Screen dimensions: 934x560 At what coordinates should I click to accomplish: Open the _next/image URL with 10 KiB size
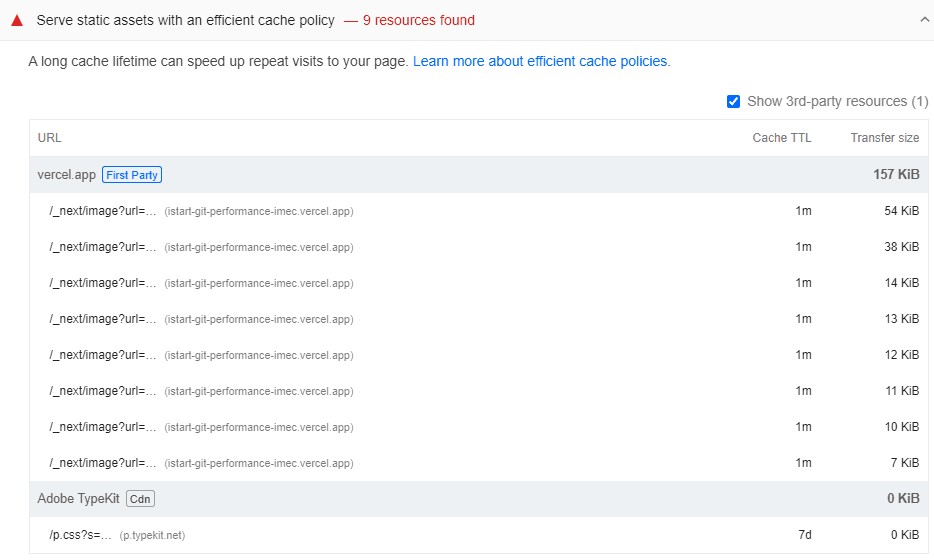click(102, 427)
